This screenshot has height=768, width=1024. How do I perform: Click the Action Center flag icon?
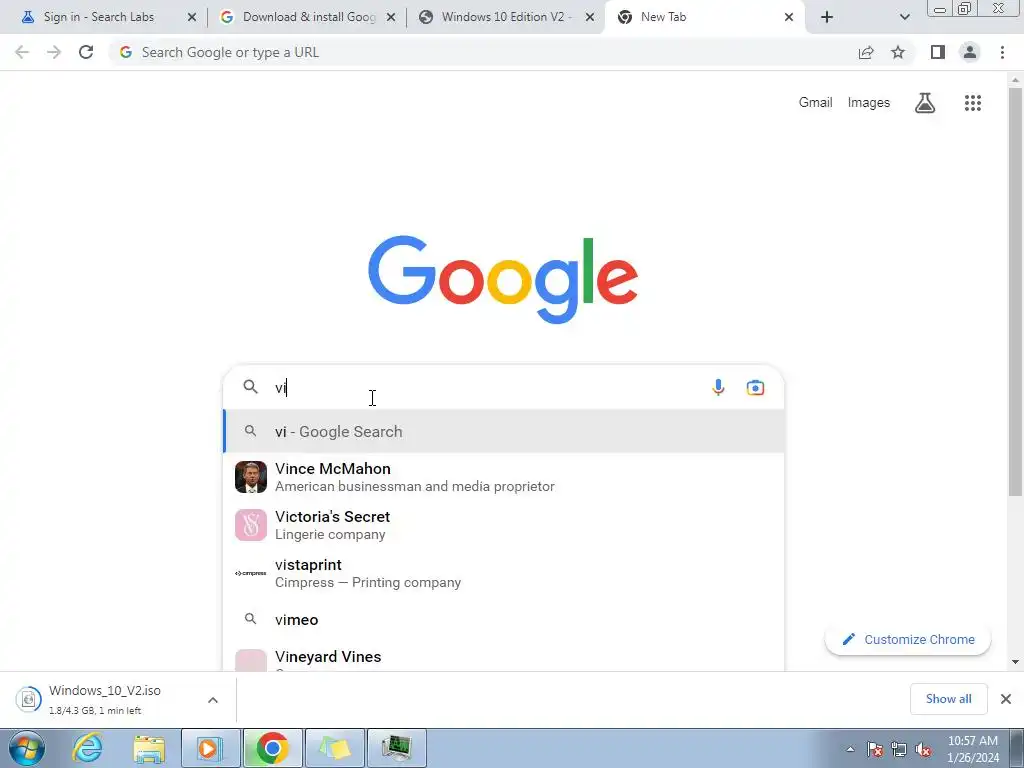[x=875, y=749]
